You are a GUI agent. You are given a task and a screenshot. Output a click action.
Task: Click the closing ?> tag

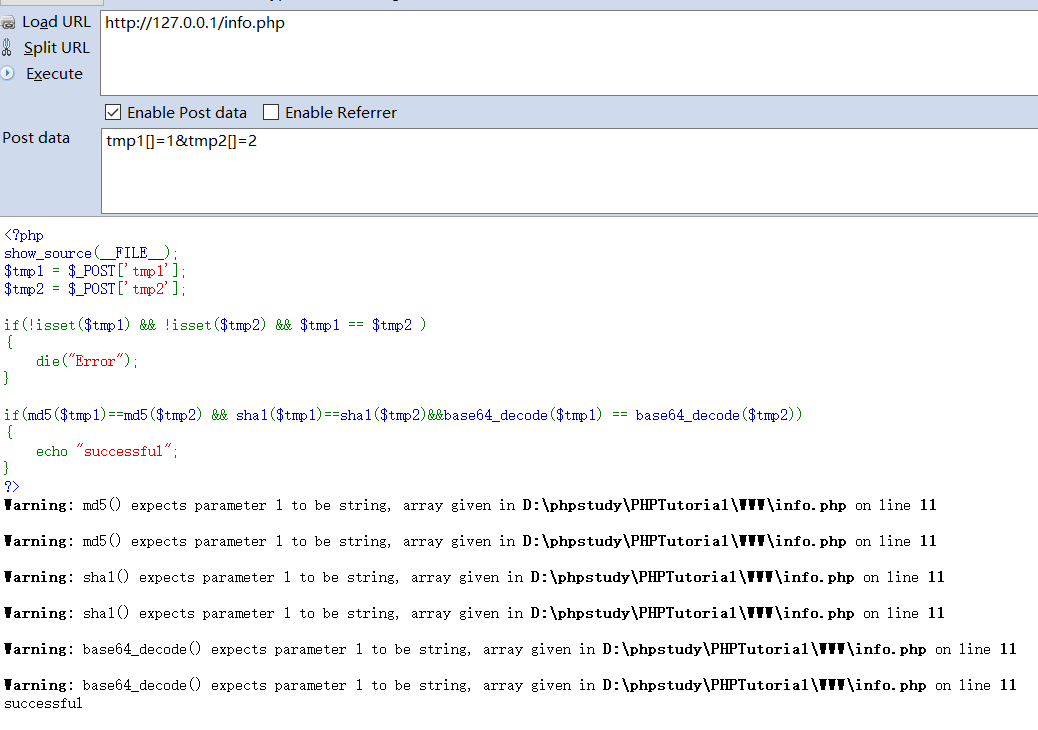coord(12,486)
